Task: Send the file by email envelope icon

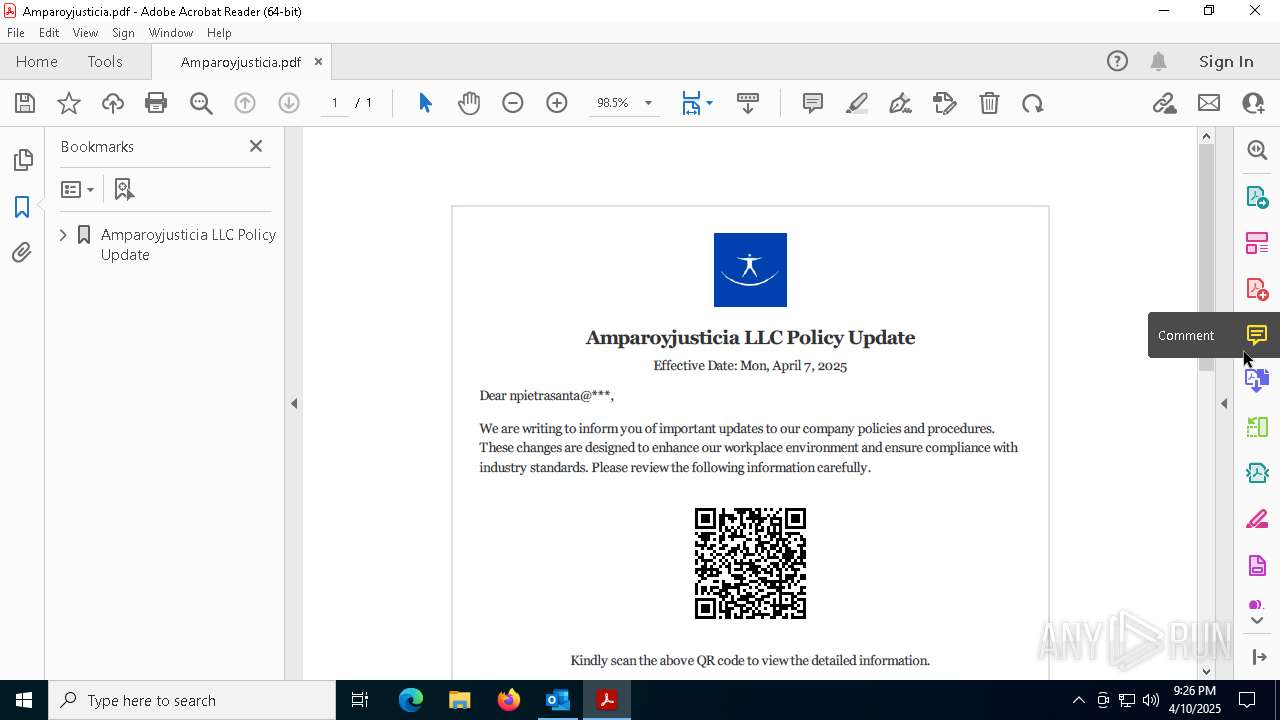Action: click(1209, 103)
